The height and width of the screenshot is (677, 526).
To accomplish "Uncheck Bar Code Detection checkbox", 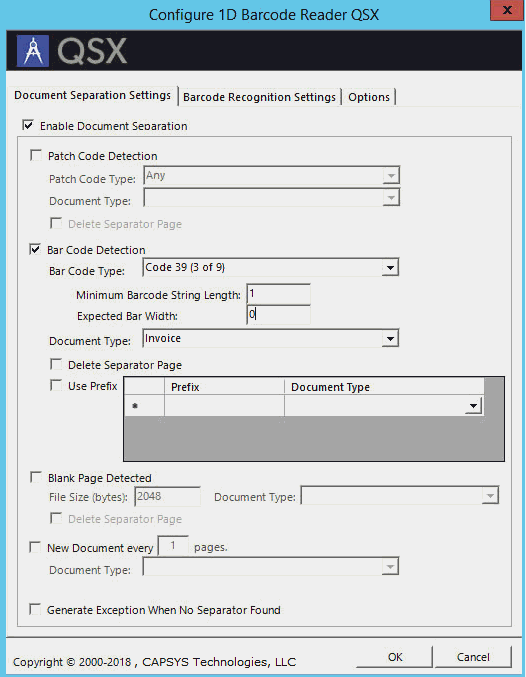I will click(35, 250).
